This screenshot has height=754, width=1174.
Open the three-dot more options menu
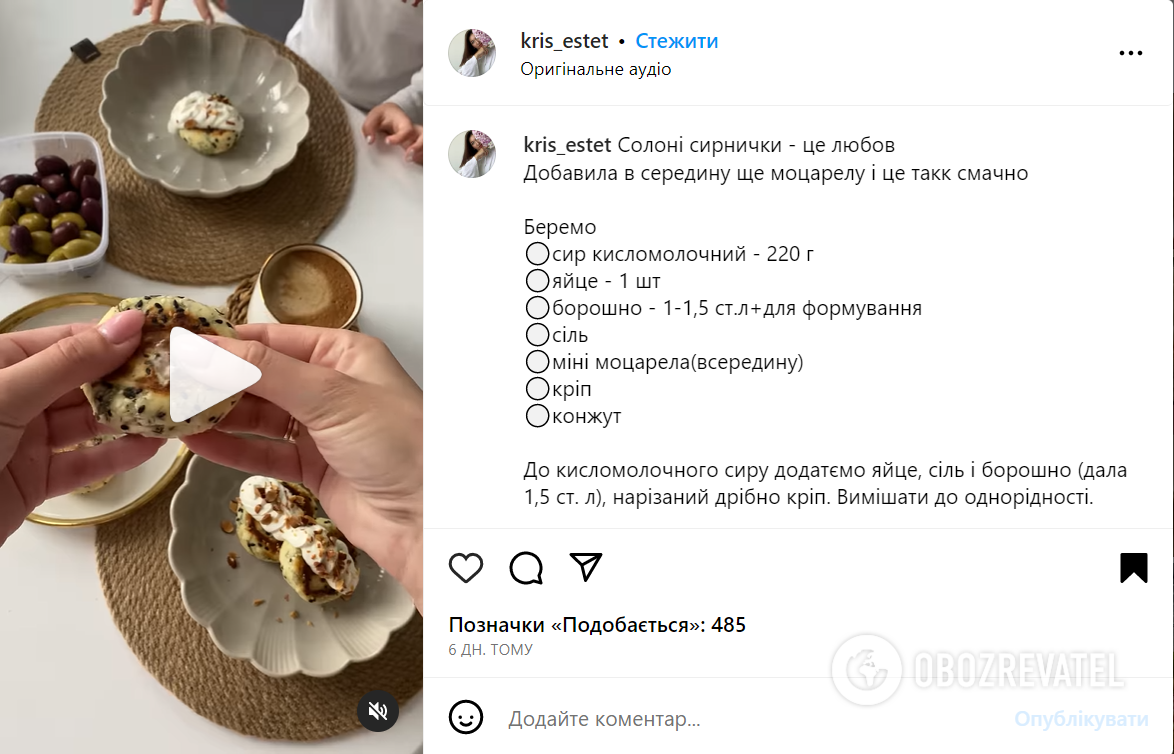pos(1131,53)
